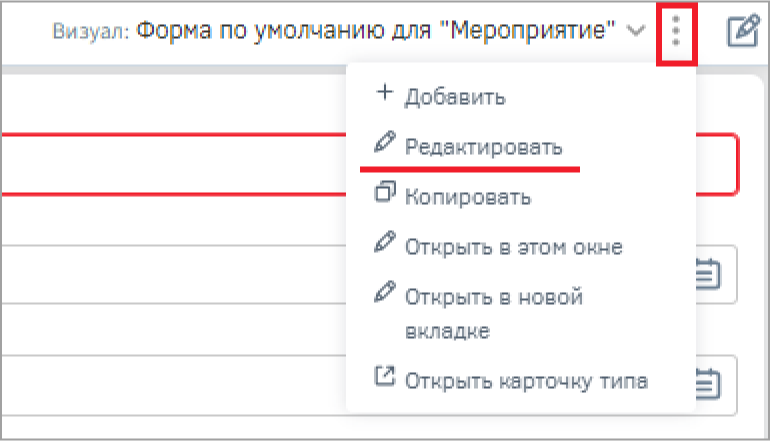770x441 pixels.
Task: Click pencil icon beside "Открыть в этом окне"
Action: [384, 243]
